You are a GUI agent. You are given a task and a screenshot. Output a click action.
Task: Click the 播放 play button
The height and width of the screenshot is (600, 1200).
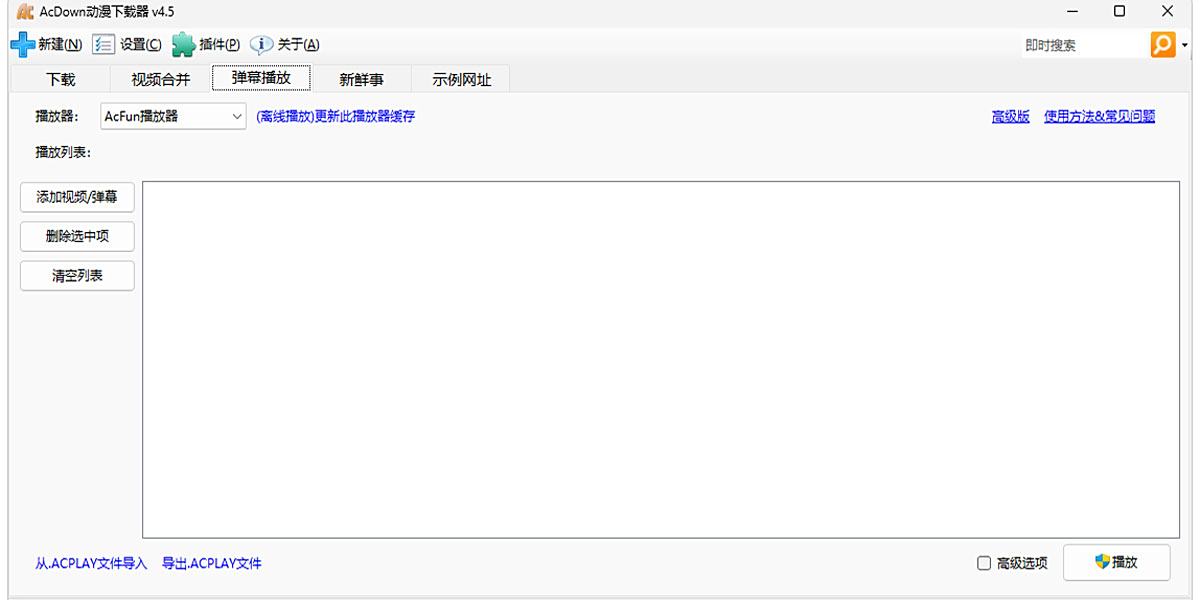[x=1117, y=563]
